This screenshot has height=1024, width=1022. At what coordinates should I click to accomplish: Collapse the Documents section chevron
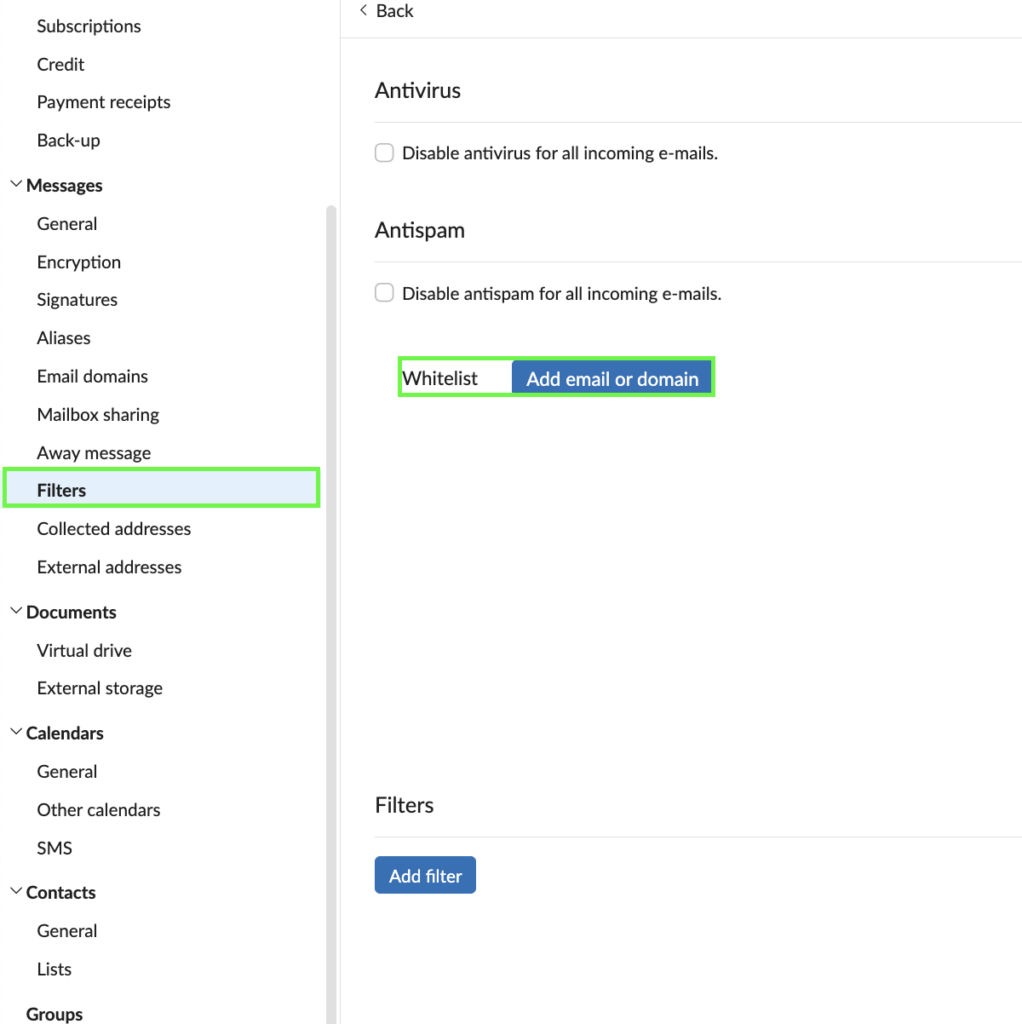click(x=16, y=612)
